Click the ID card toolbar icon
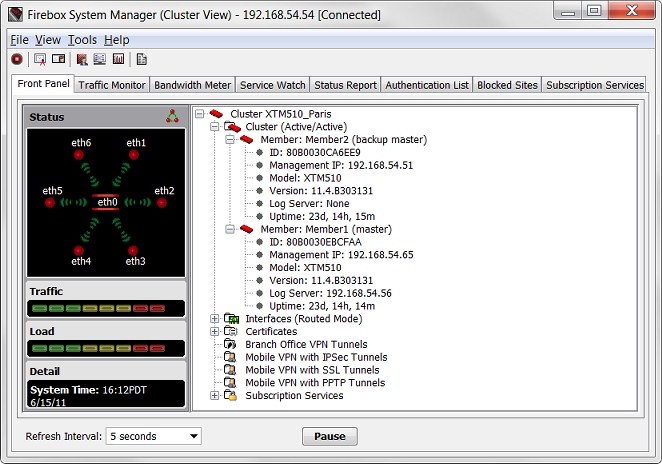The image size is (662, 464). [x=58, y=59]
